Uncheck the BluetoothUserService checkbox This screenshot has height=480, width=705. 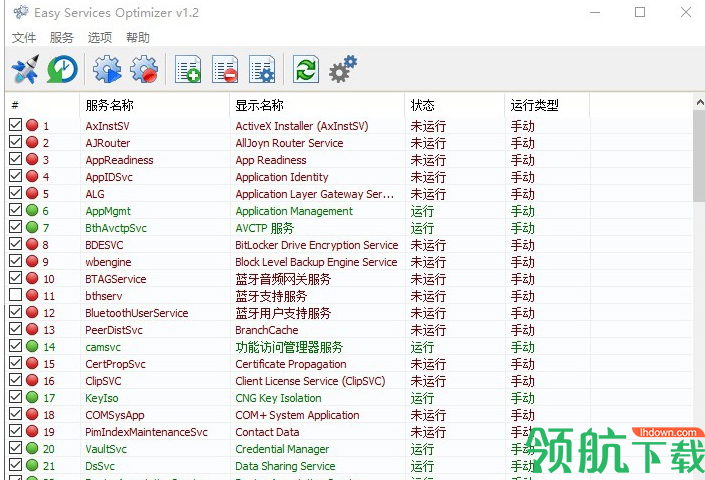15,312
